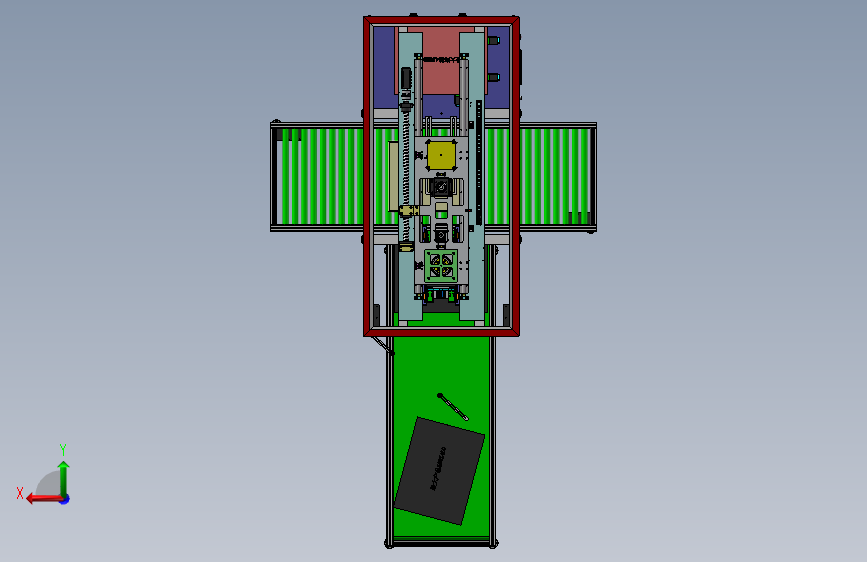Select the dark gray box on the green belt
This screenshot has height=562, width=867.
pos(440,471)
